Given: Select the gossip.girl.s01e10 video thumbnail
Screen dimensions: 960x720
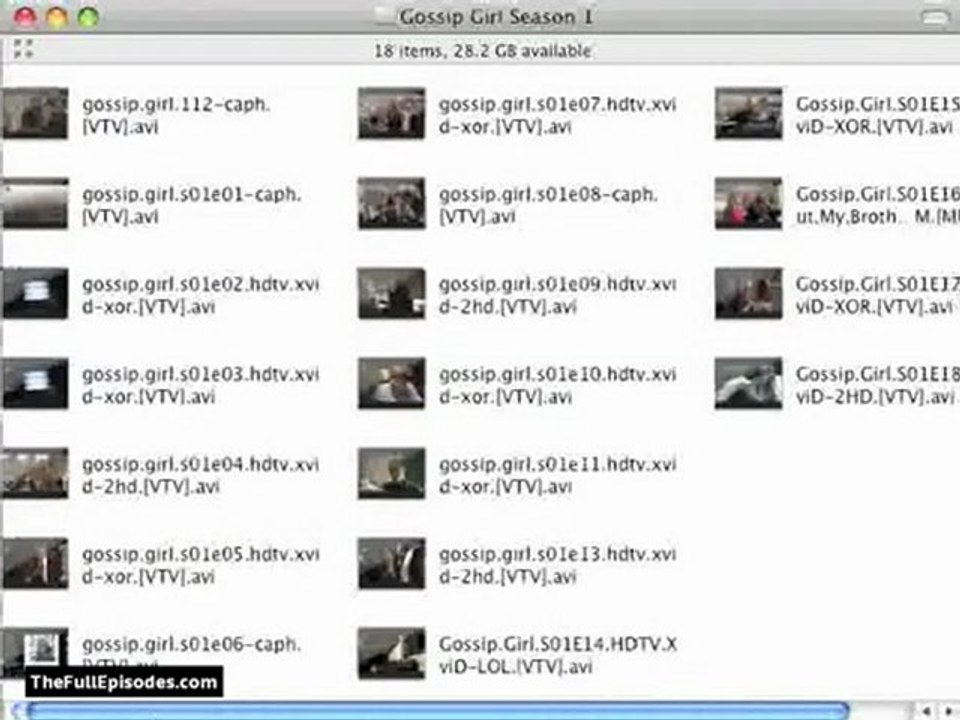Looking at the screenshot, I should point(391,383).
